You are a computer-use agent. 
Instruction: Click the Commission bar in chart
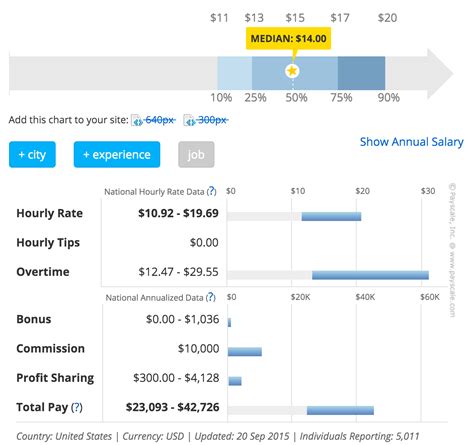245,351
